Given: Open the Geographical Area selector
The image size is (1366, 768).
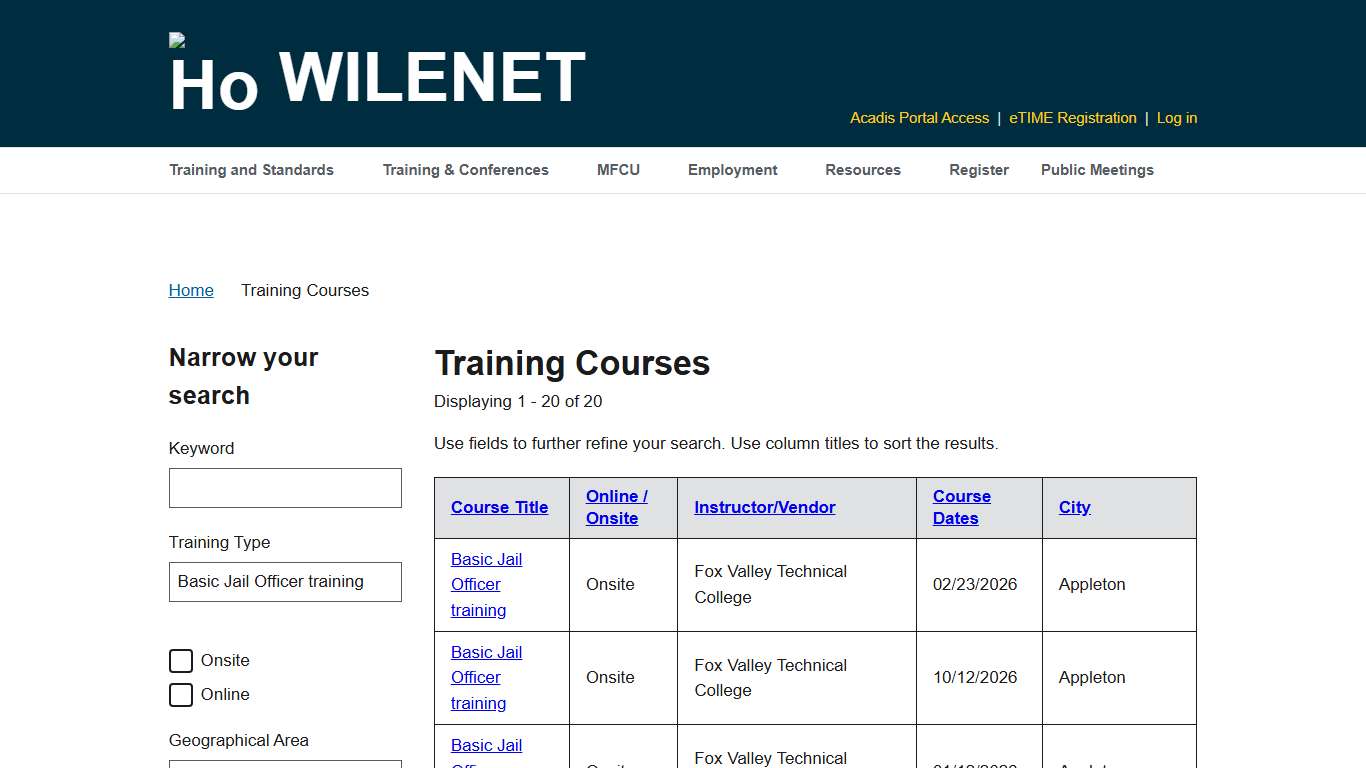Looking at the screenshot, I should click(285, 766).
